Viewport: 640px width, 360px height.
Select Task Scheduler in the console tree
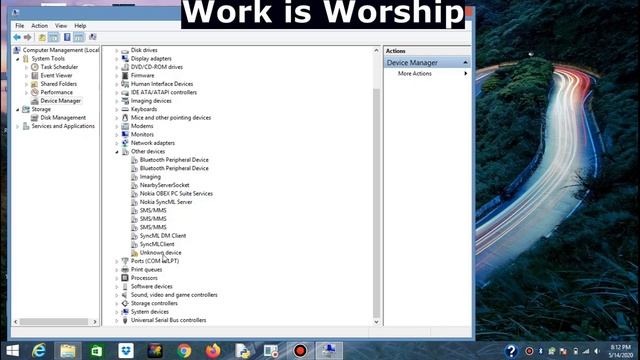[x=59, y=67]
